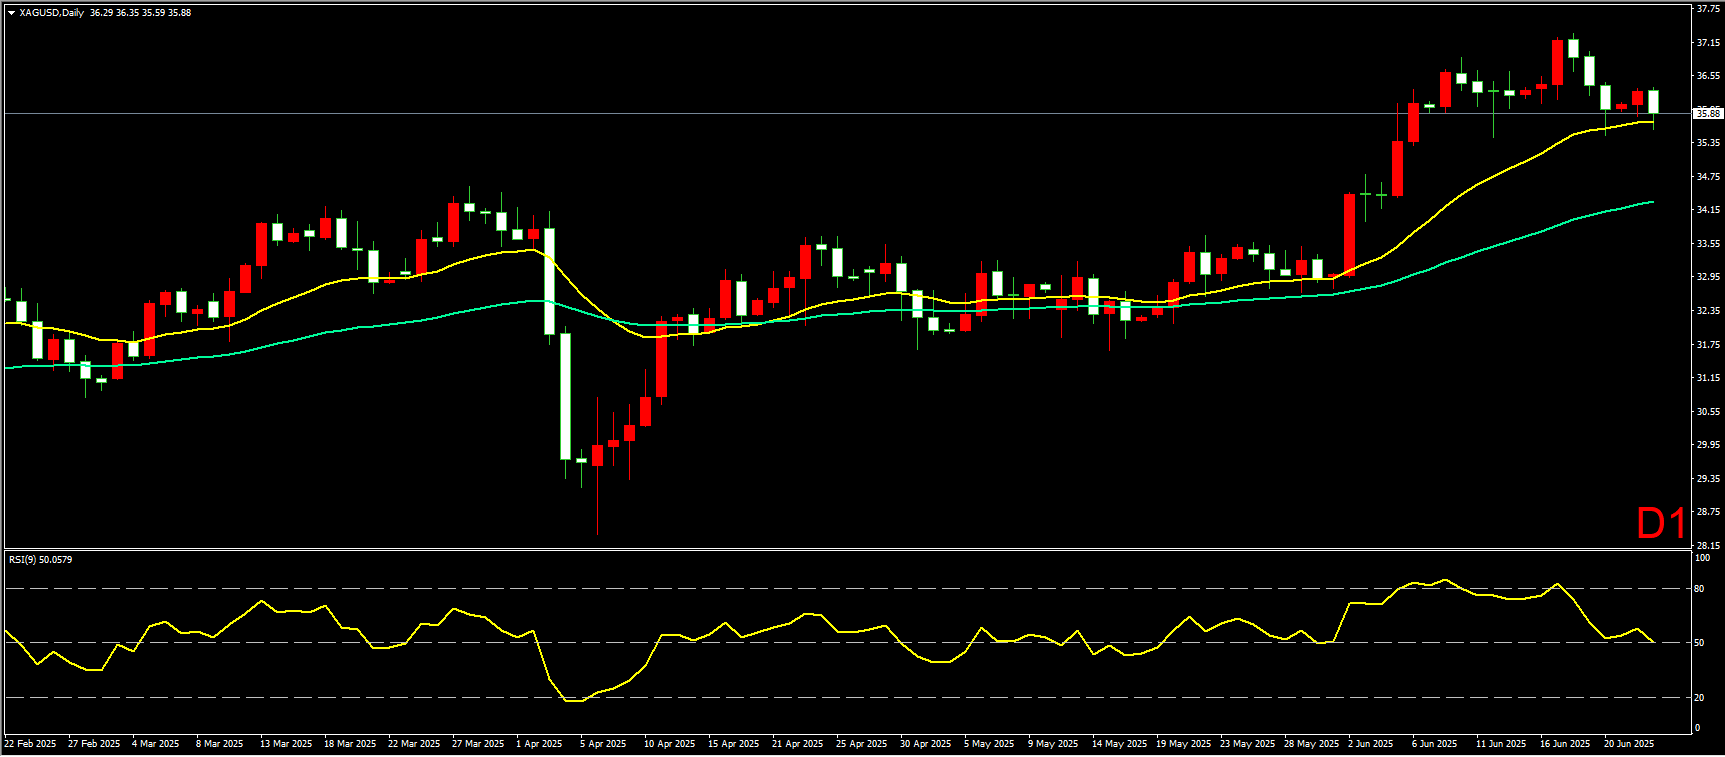The width and height of the screenshot is (1725, 757).
Task: Click the 33.55 price level on the axis
Action: (1708, 244)
